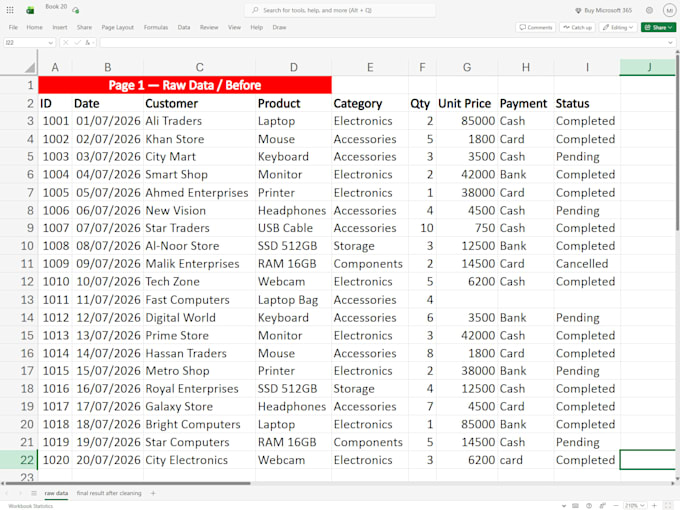Switch to the raw data sheet tab
This screenshot has height=510, width=680.
(x=56, y=493)
